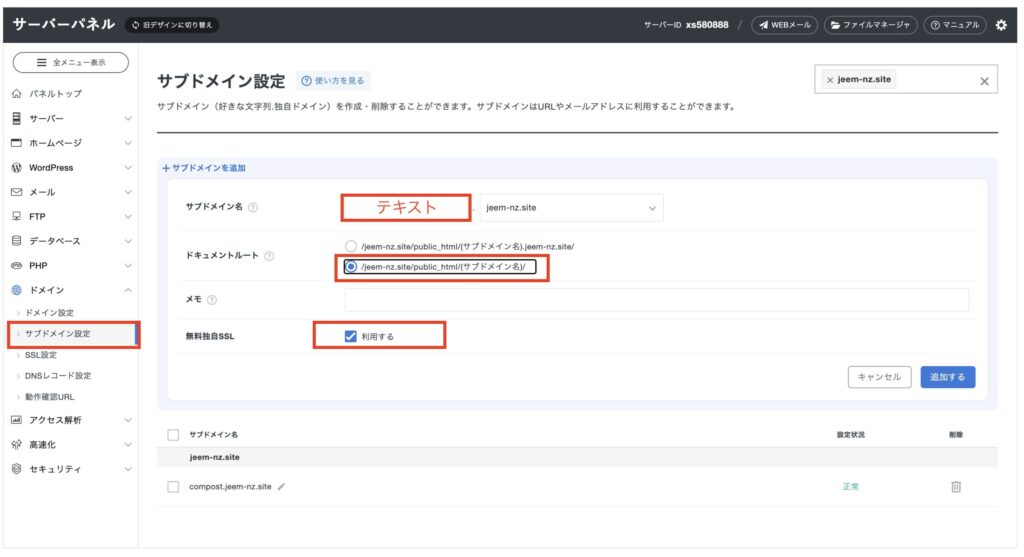Open SSL設定 in the sidebar
Screen dimensions: 1024x557
pos(41,355)
